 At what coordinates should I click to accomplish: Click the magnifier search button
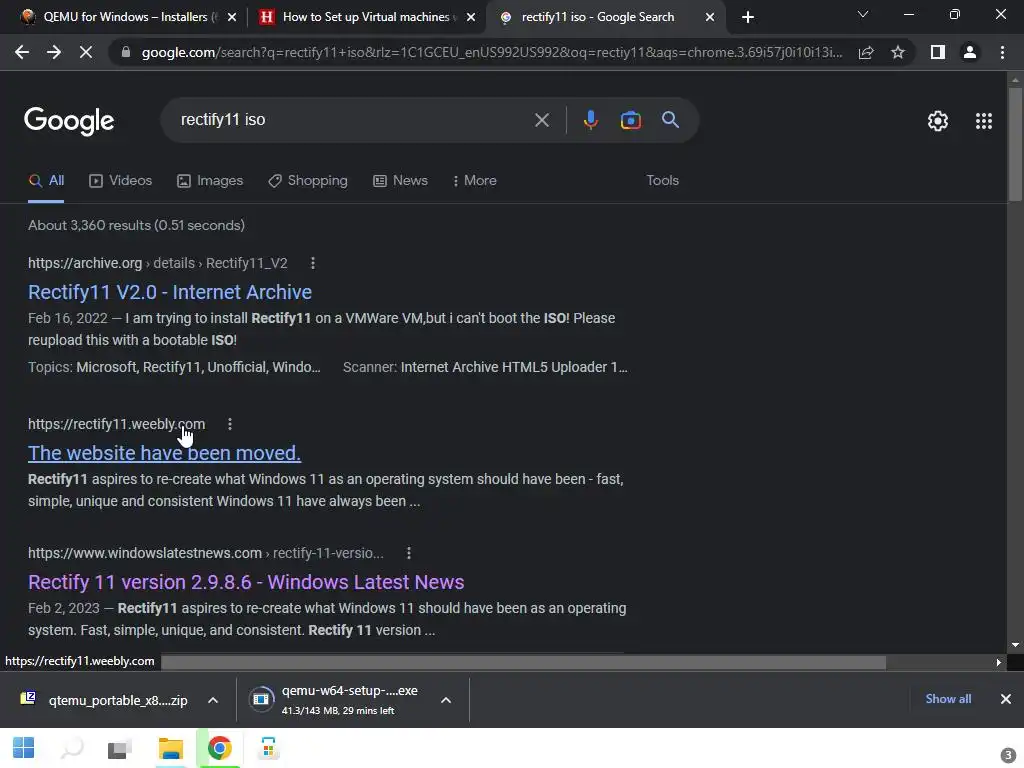670,120
